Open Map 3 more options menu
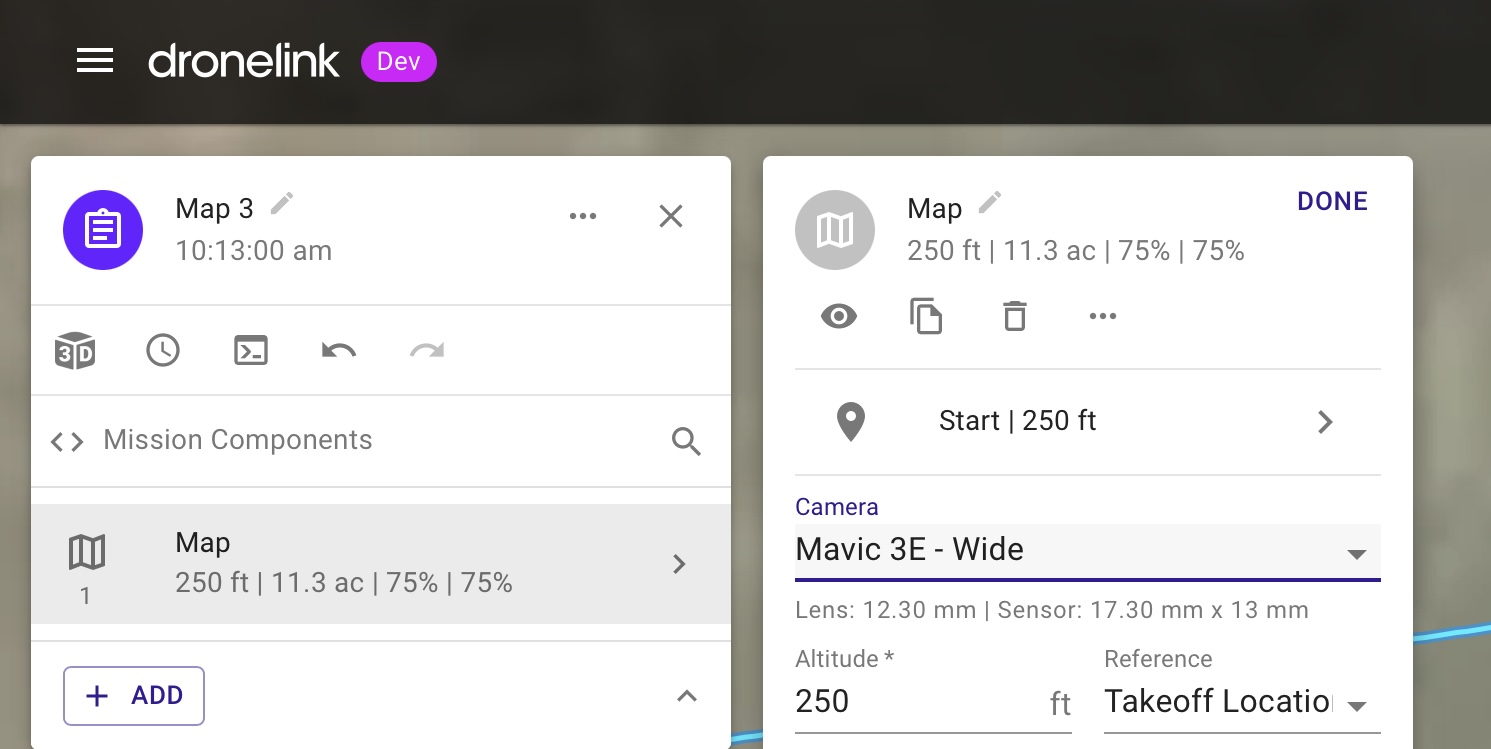 pos(582,216)
